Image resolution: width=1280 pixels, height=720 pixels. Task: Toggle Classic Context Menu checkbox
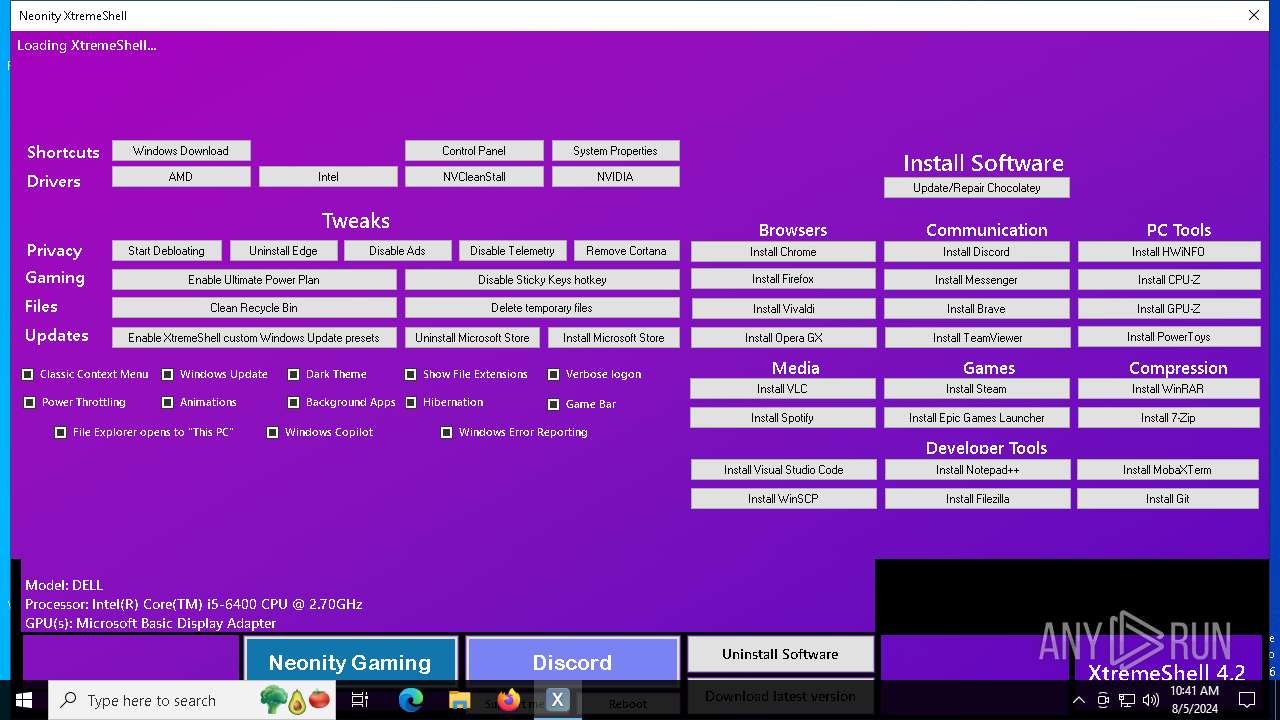pyautogui.click(x=28, y=375)
